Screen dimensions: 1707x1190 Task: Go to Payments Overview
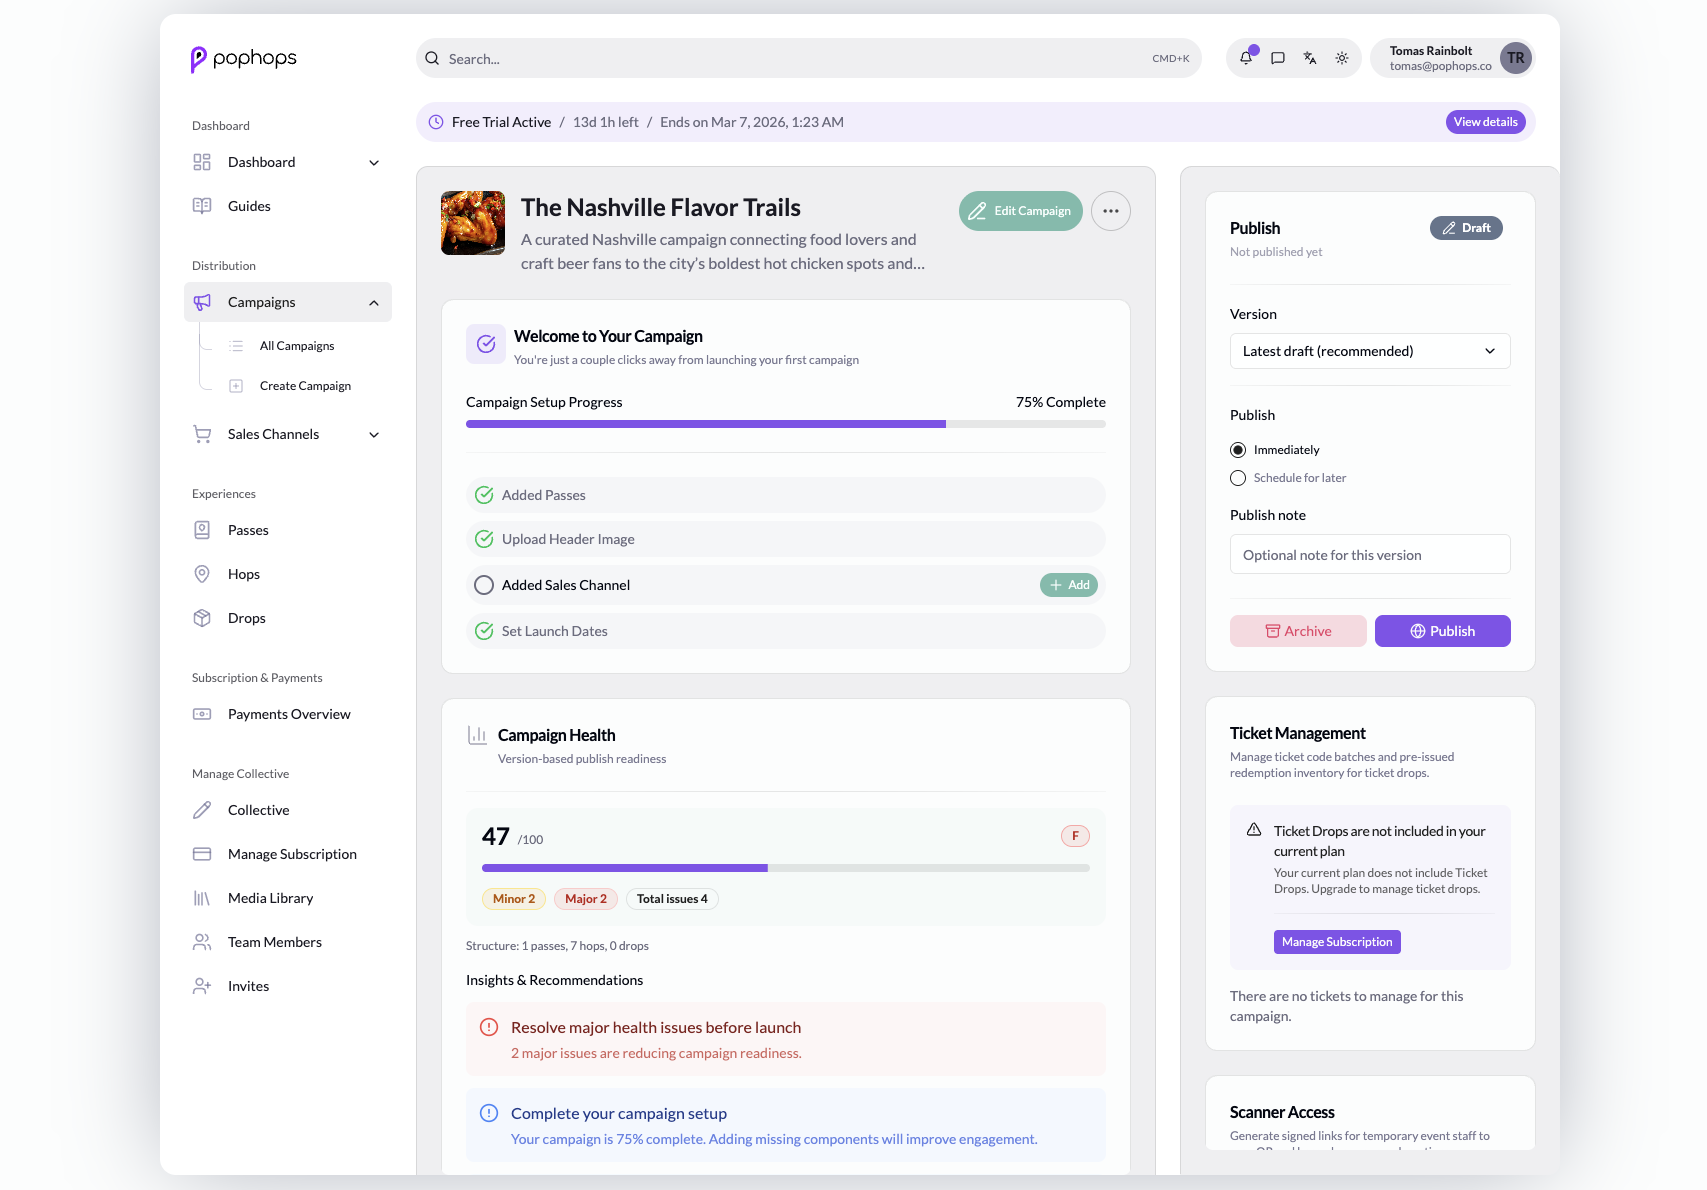click(288, 714)
